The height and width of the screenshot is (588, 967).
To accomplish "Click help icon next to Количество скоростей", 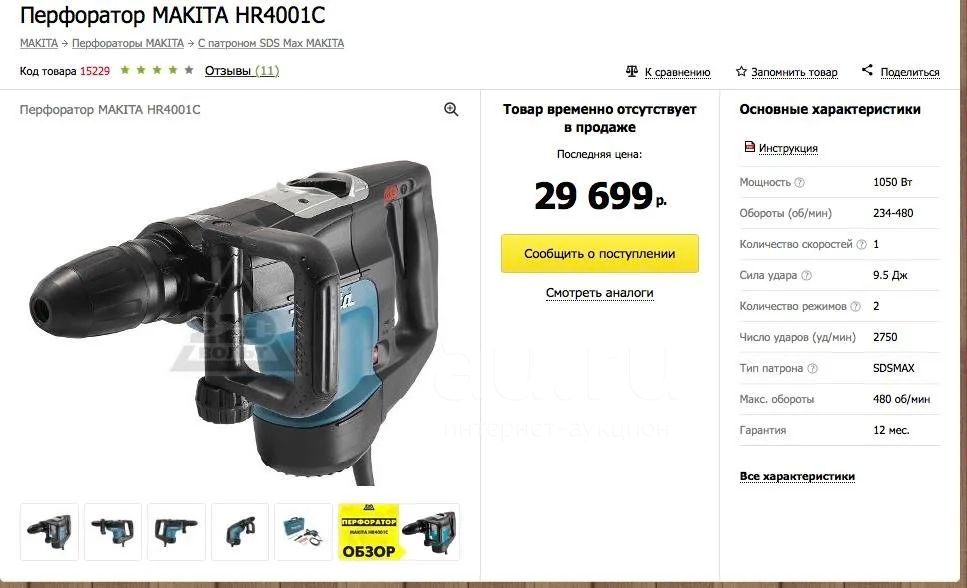I will 862,244.
